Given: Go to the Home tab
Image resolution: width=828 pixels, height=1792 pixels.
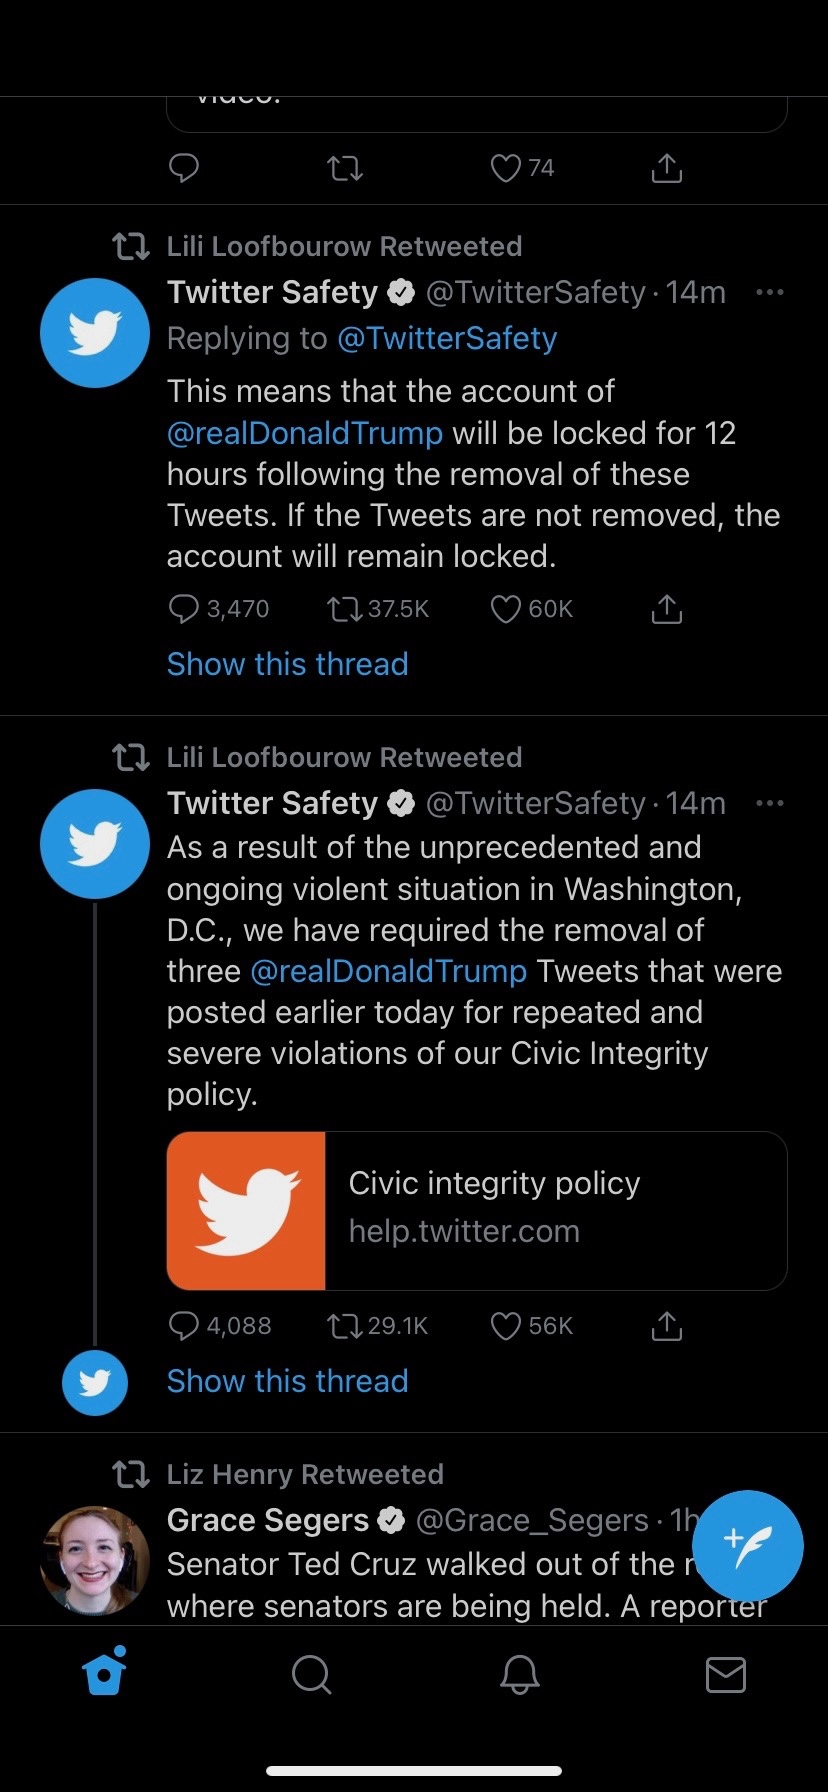Looking at the screenshot, I should coord(105,1672).
